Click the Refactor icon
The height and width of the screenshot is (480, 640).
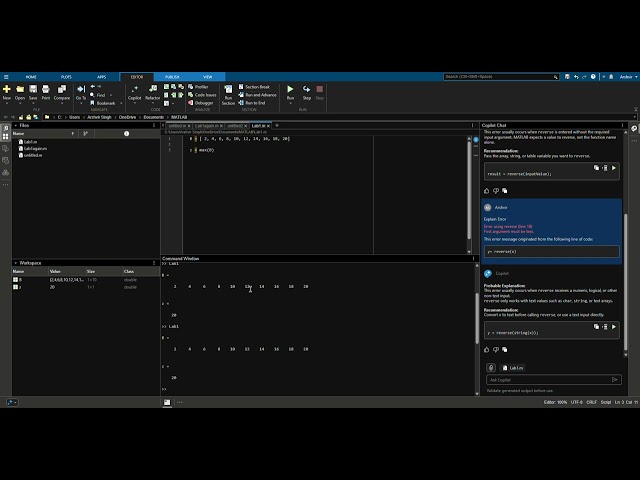(x=153, y=89)
